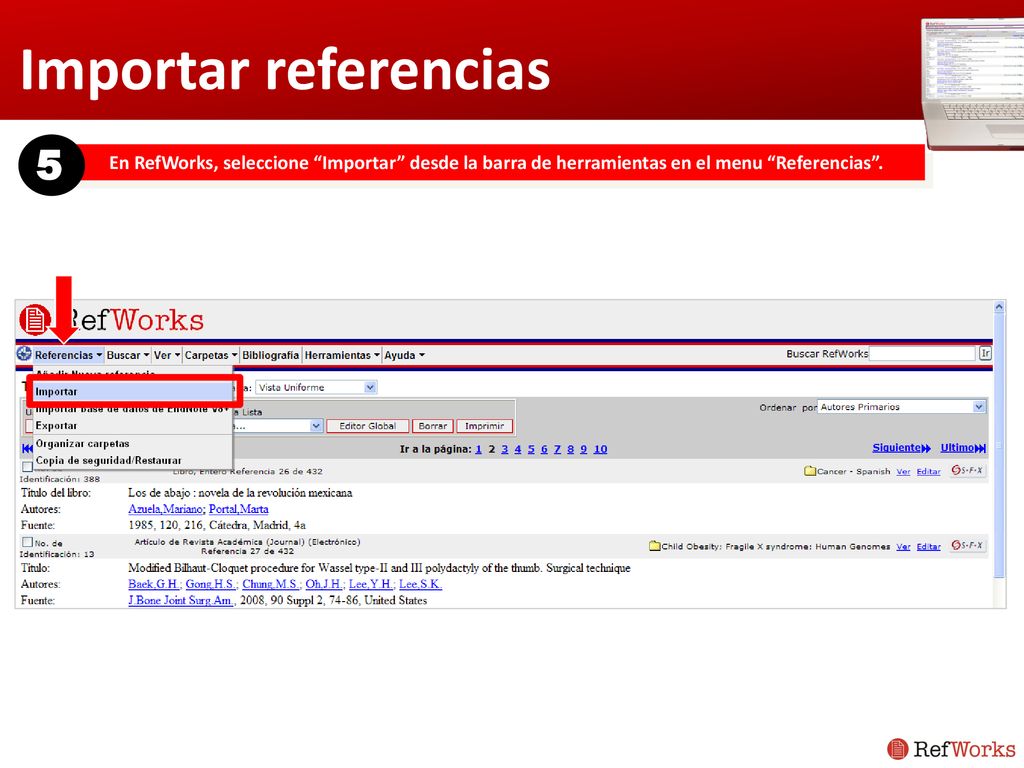
Task: Open the Carpetas menu
Action: (211, 355)
